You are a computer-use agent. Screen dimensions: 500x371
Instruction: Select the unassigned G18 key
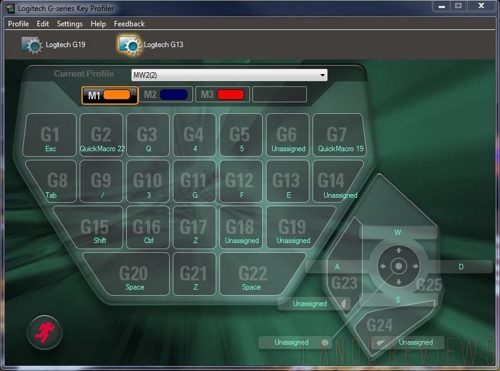coord(241,228)
